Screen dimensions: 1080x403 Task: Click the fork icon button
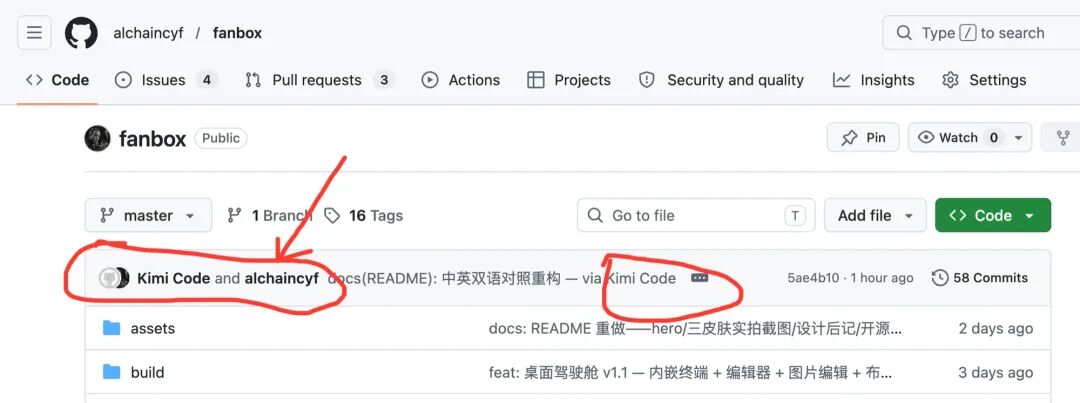[x=1063, y=138]
